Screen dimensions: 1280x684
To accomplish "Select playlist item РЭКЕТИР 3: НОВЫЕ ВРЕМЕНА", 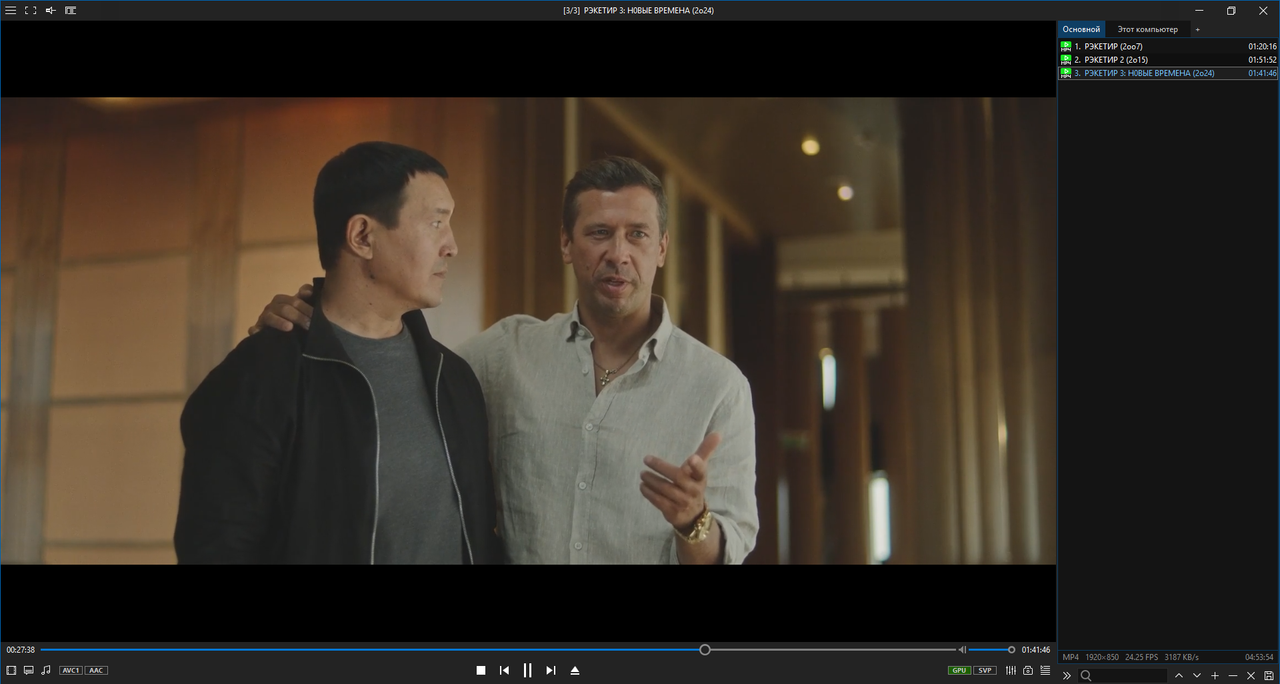I will coord(1168,73).
